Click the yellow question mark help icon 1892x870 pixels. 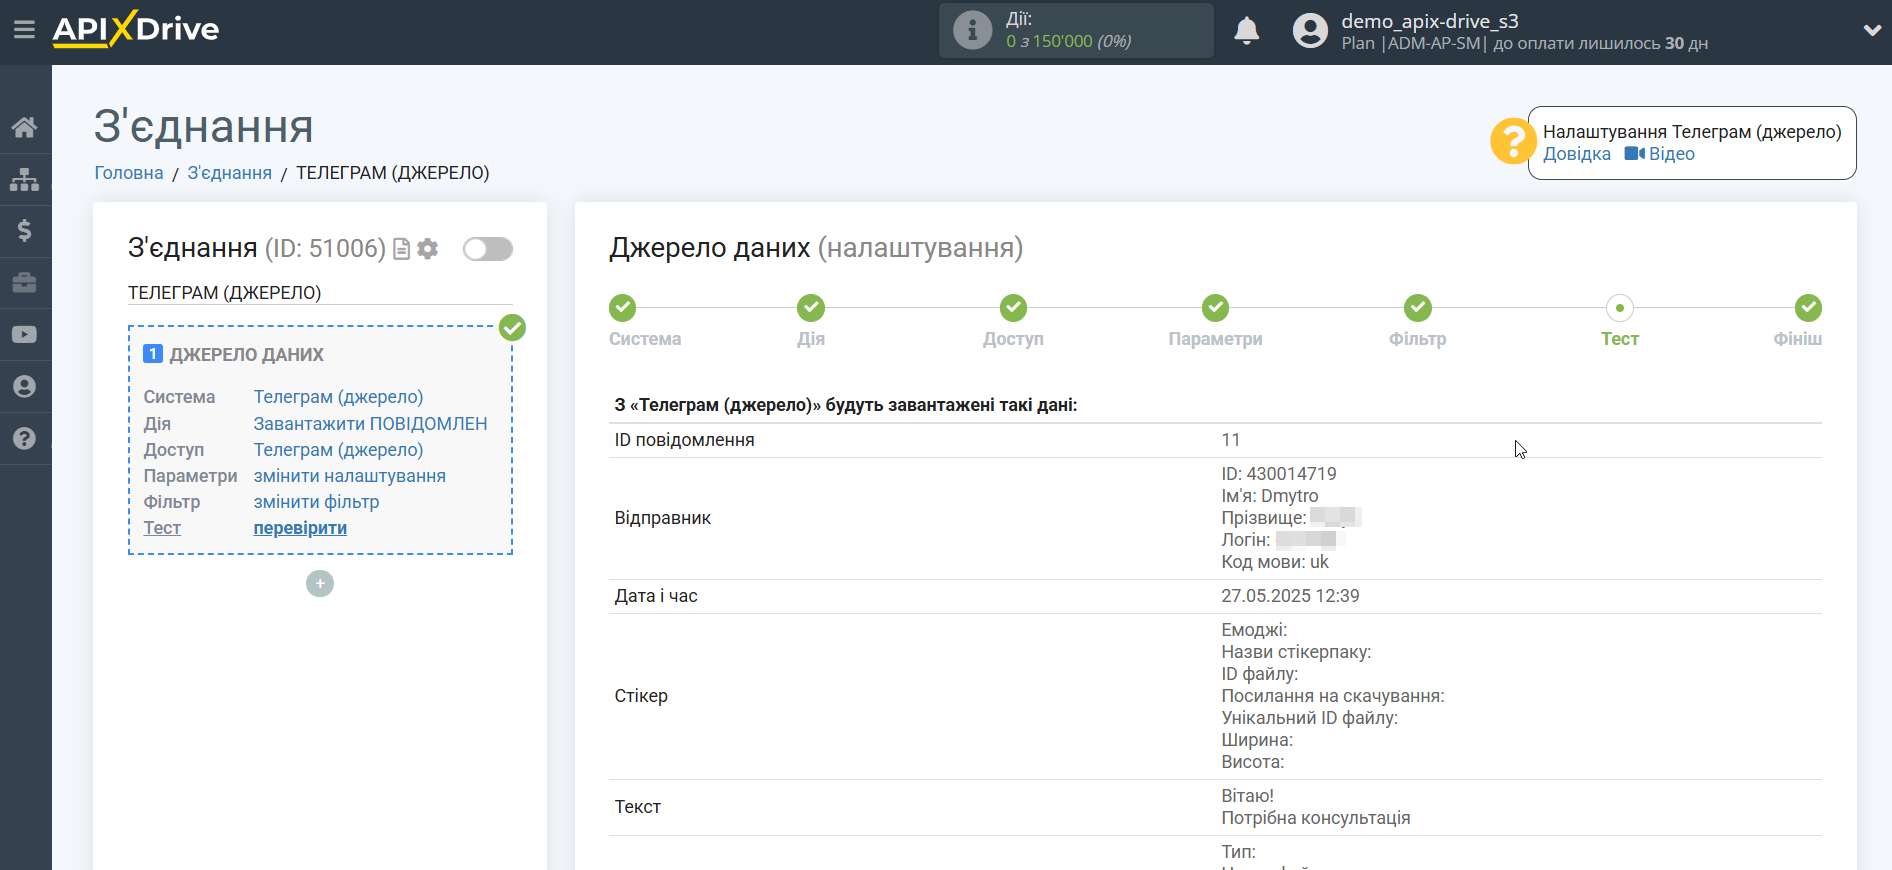(x=1513, y=141)
